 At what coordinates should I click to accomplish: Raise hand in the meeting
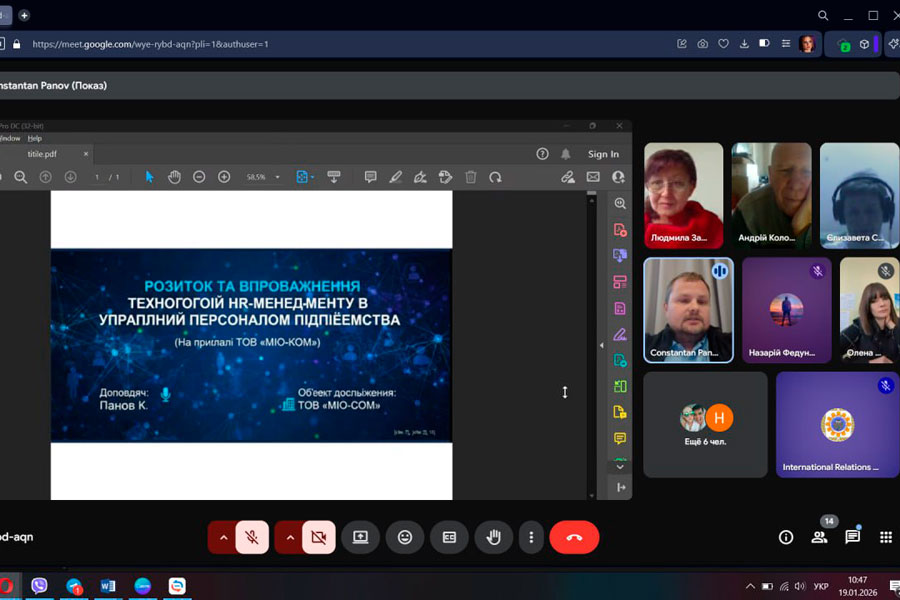pyautogui.click(x=493, y=537)
